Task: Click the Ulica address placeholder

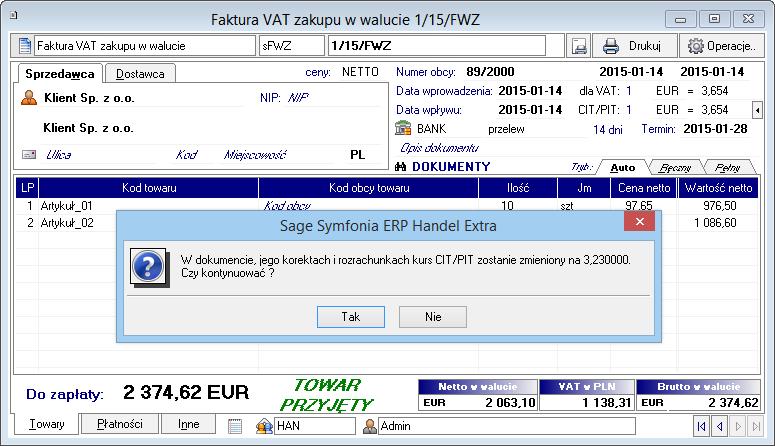Action: (x=58, y=155)
